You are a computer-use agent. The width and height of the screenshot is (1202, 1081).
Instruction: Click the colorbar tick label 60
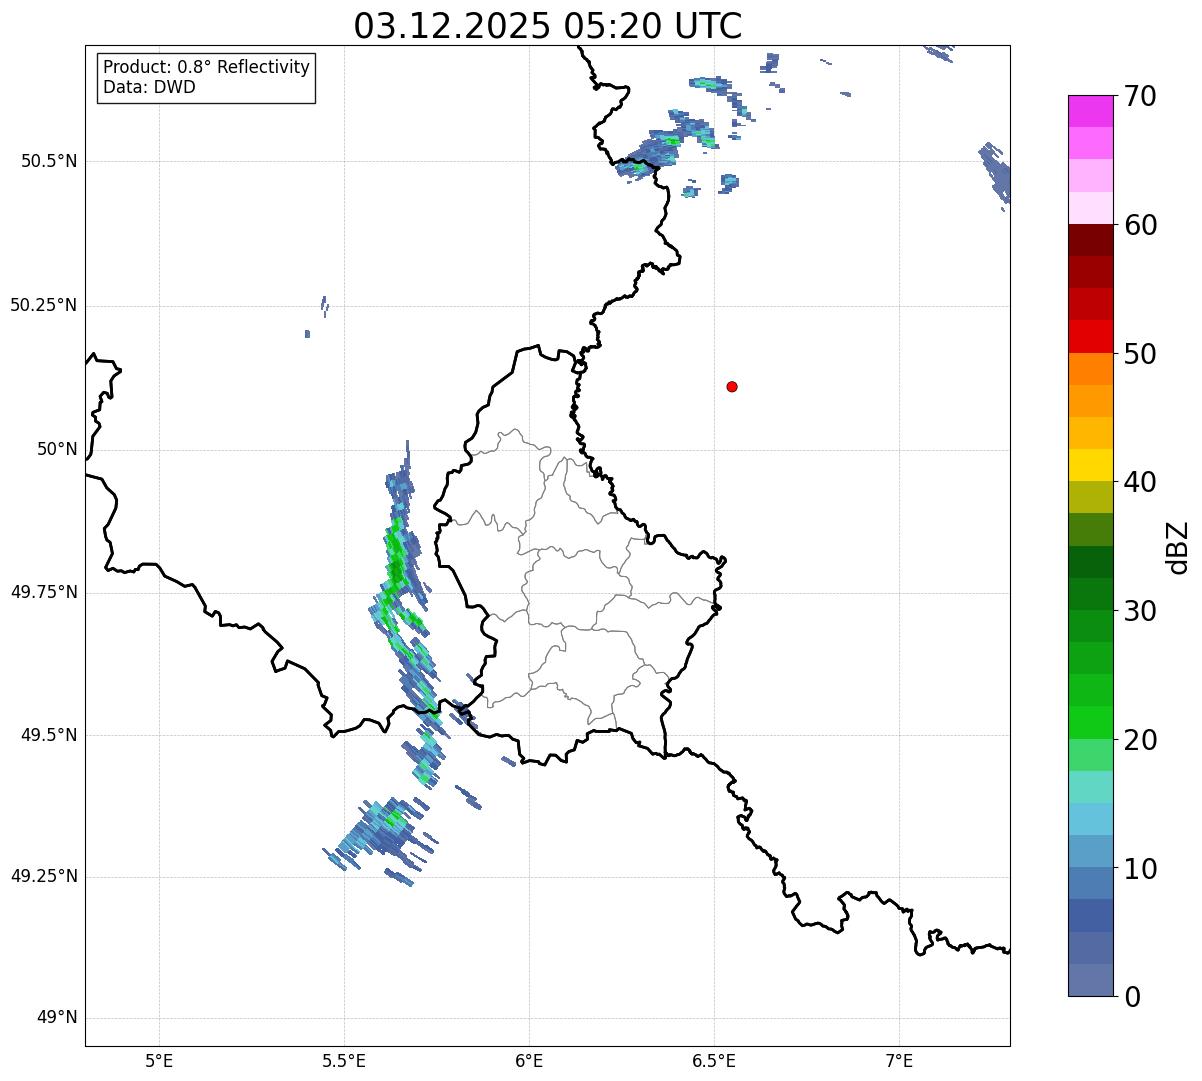[x=1140, y=225]
